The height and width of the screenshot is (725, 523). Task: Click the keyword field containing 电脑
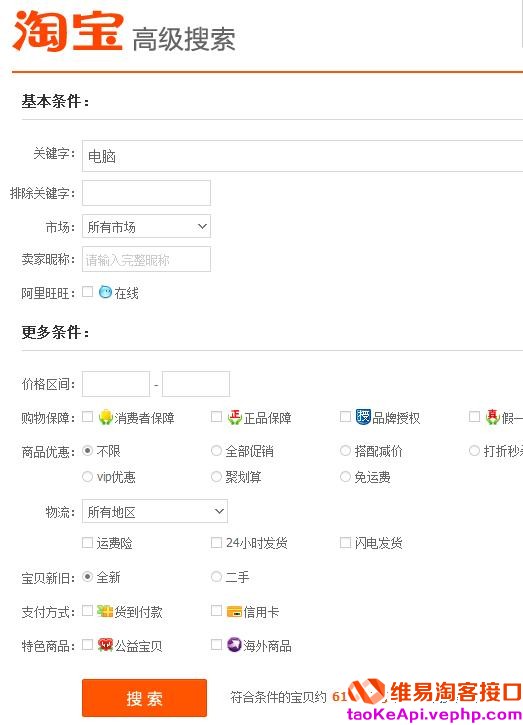[x=302, y=156]
